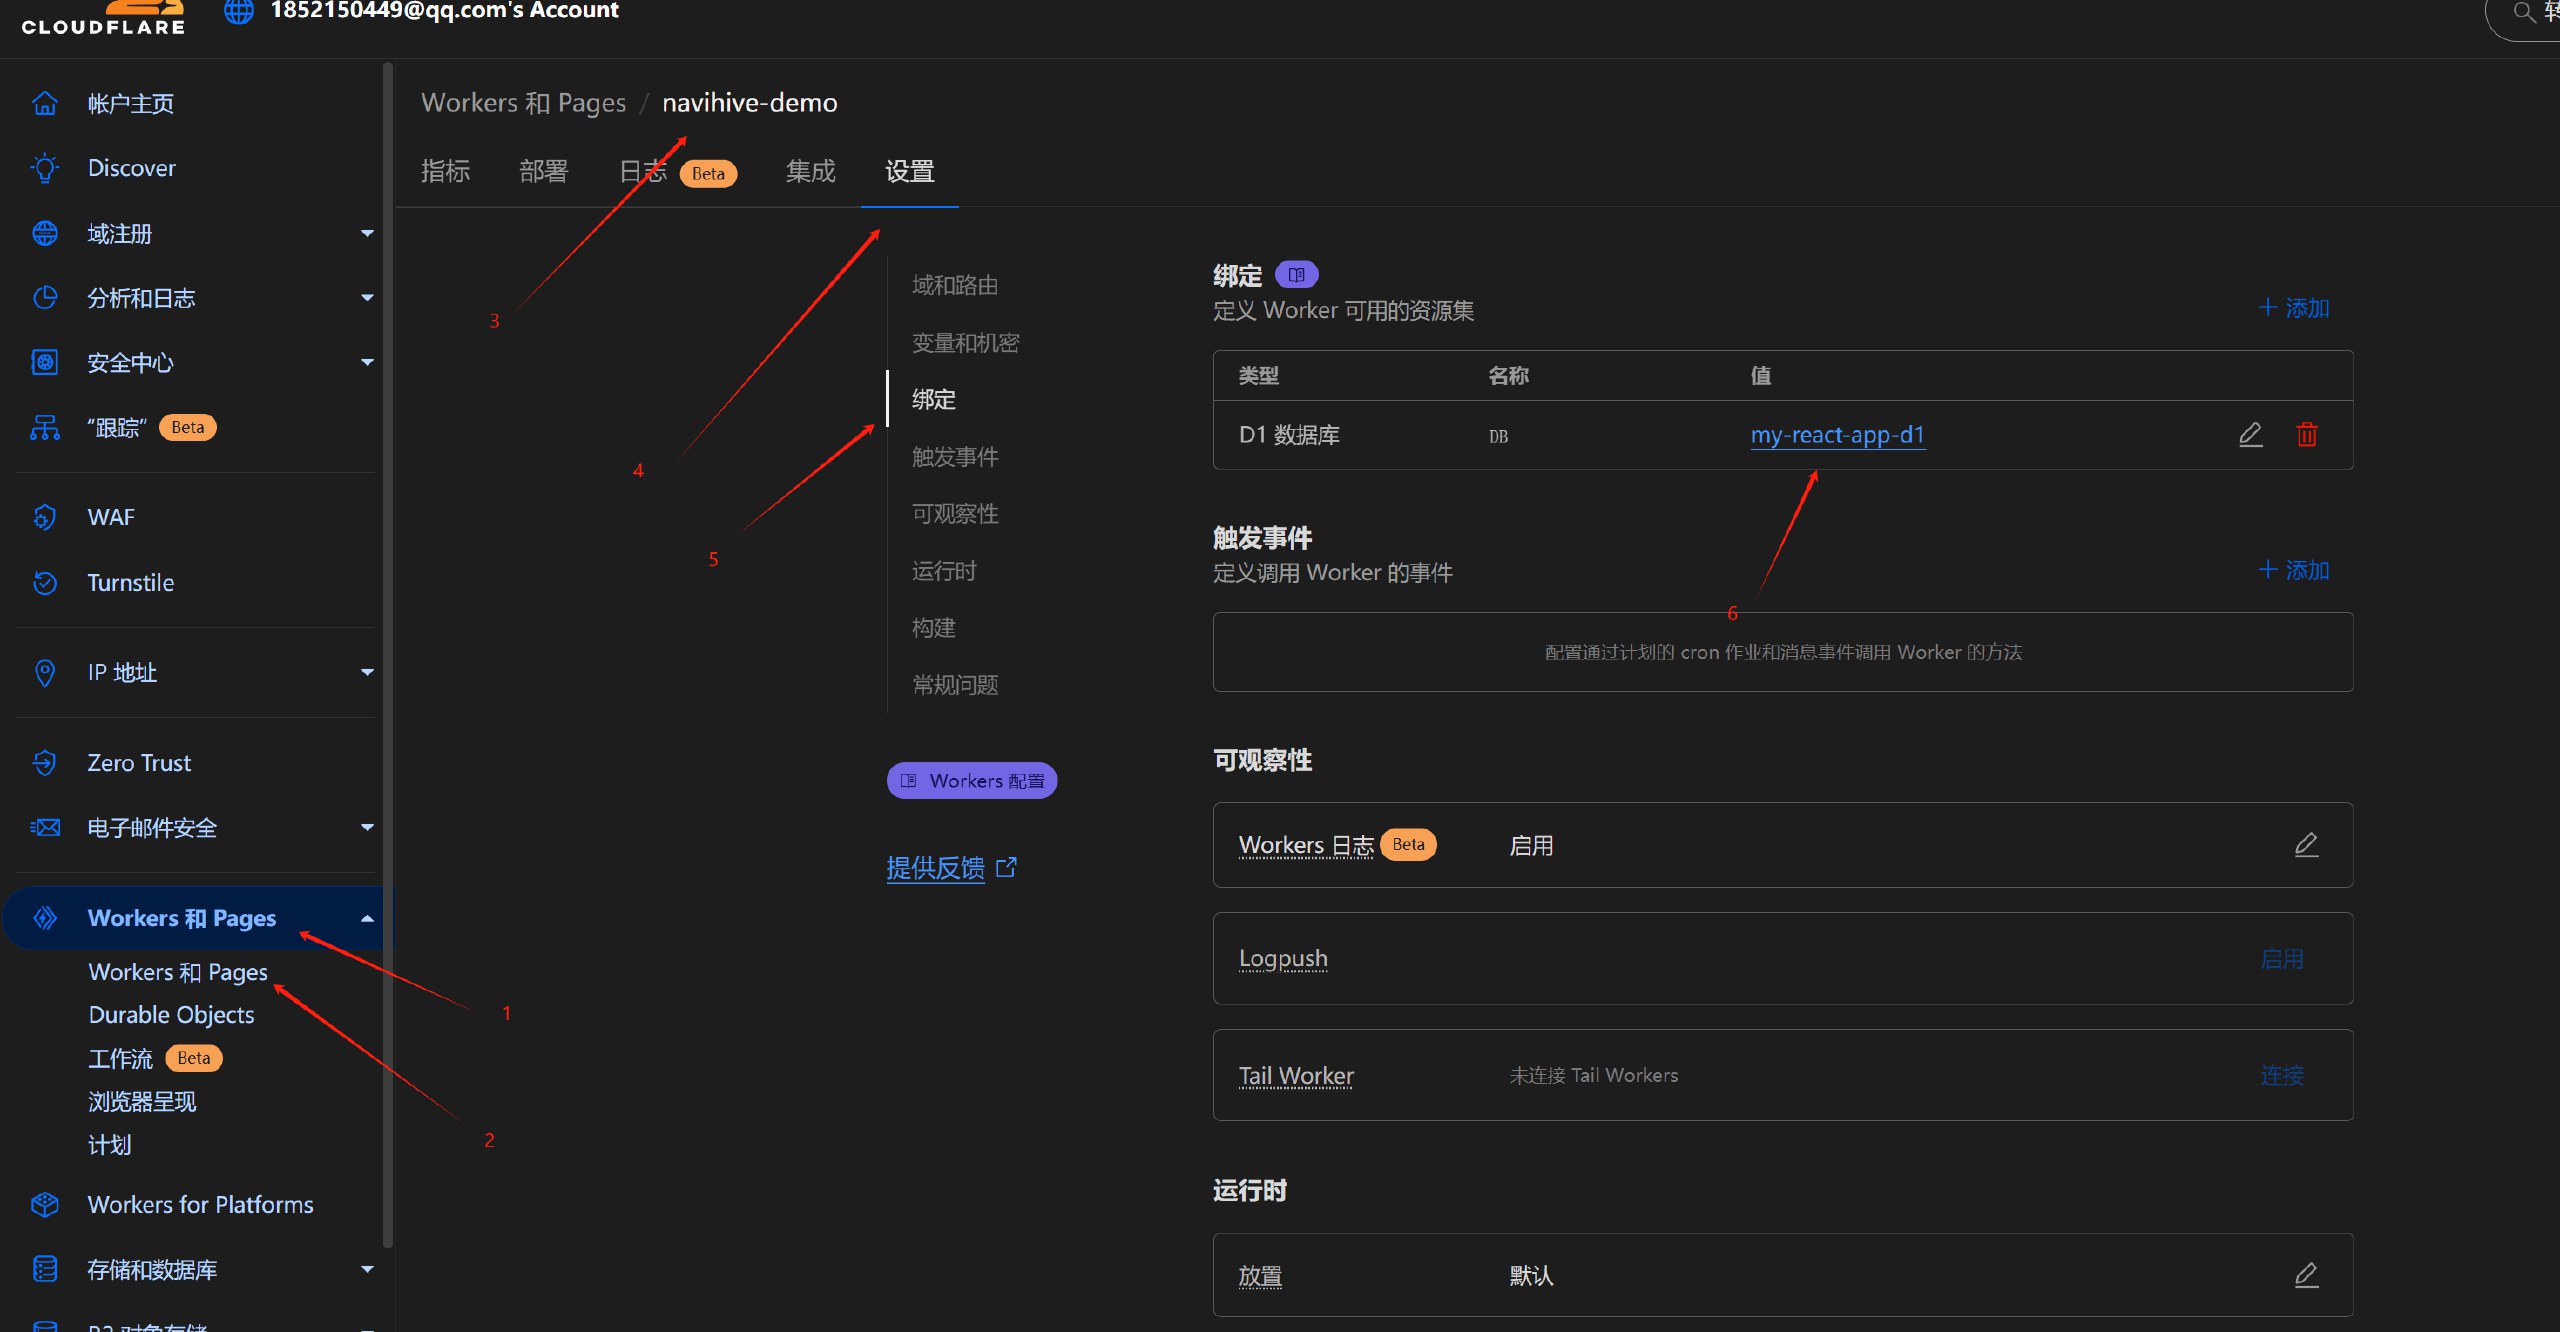Click pencil icon for Workers 日志 row

[x=2306, y=844]
